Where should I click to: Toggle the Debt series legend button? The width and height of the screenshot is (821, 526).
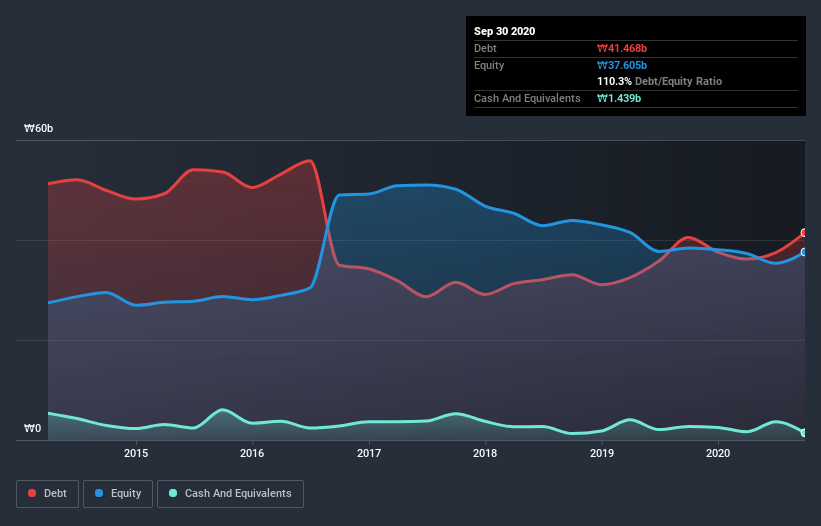click(47, 494)
